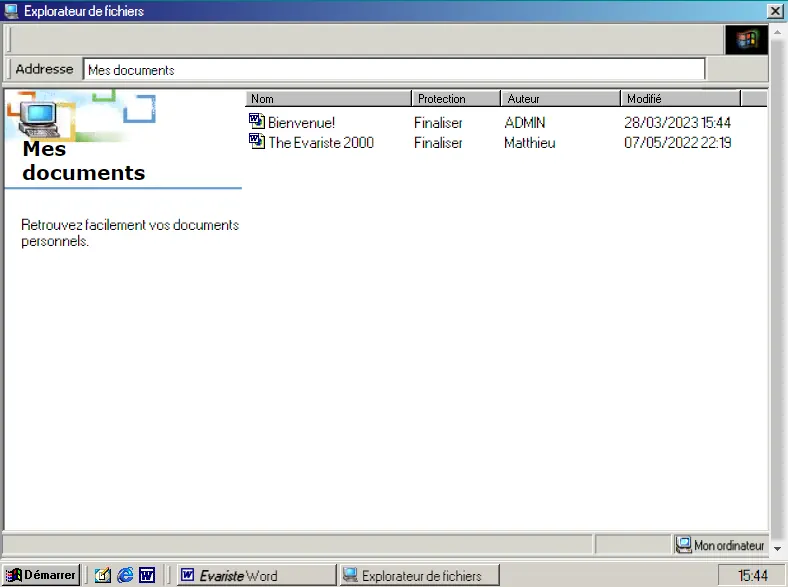Click the Addresse label

44,69
